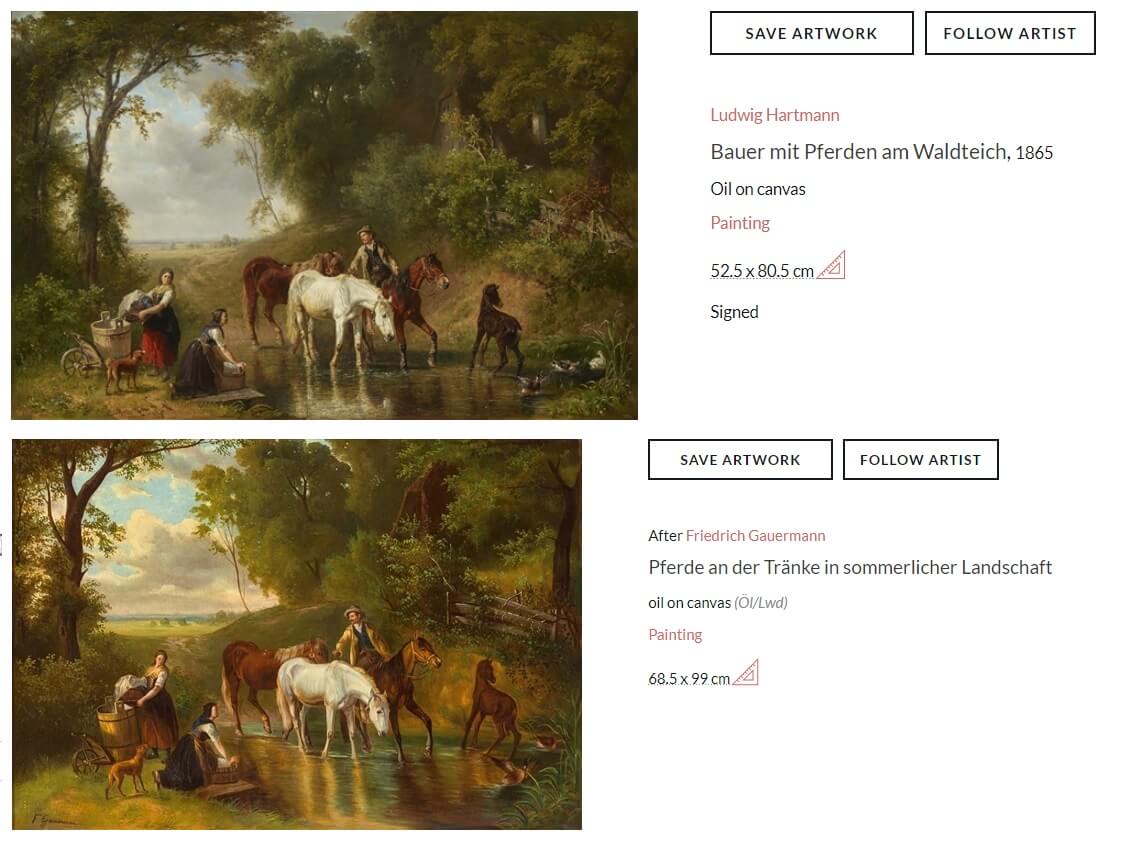1128x854 pixels.
Task: Click the 68.5 x 99 cm dimensions text
Action: (689, 679)
